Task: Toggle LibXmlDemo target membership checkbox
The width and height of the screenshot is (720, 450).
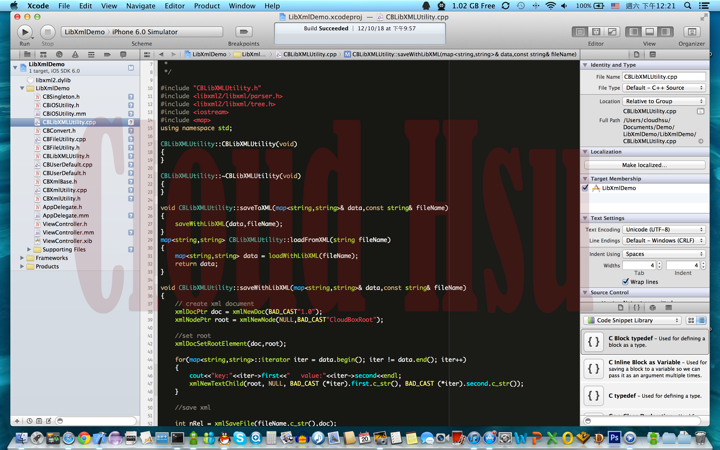Action: 585,188
